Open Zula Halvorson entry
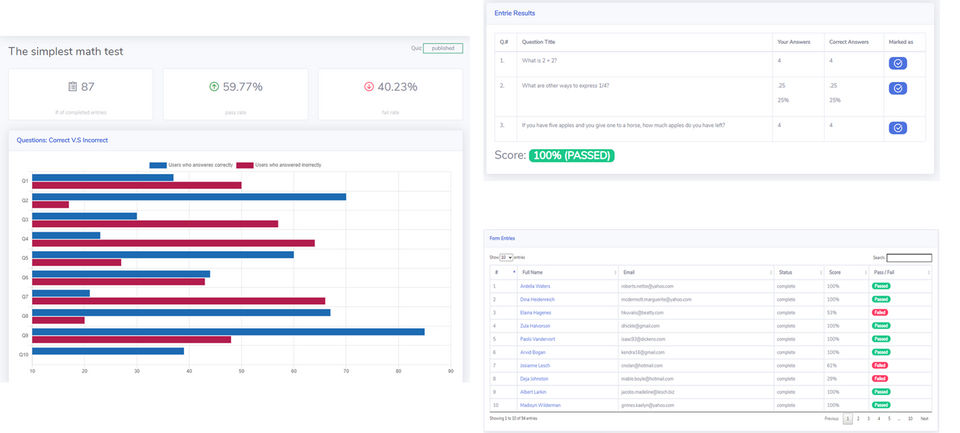Viewport: 960px width, 433px height. click(x=535, y=326)
